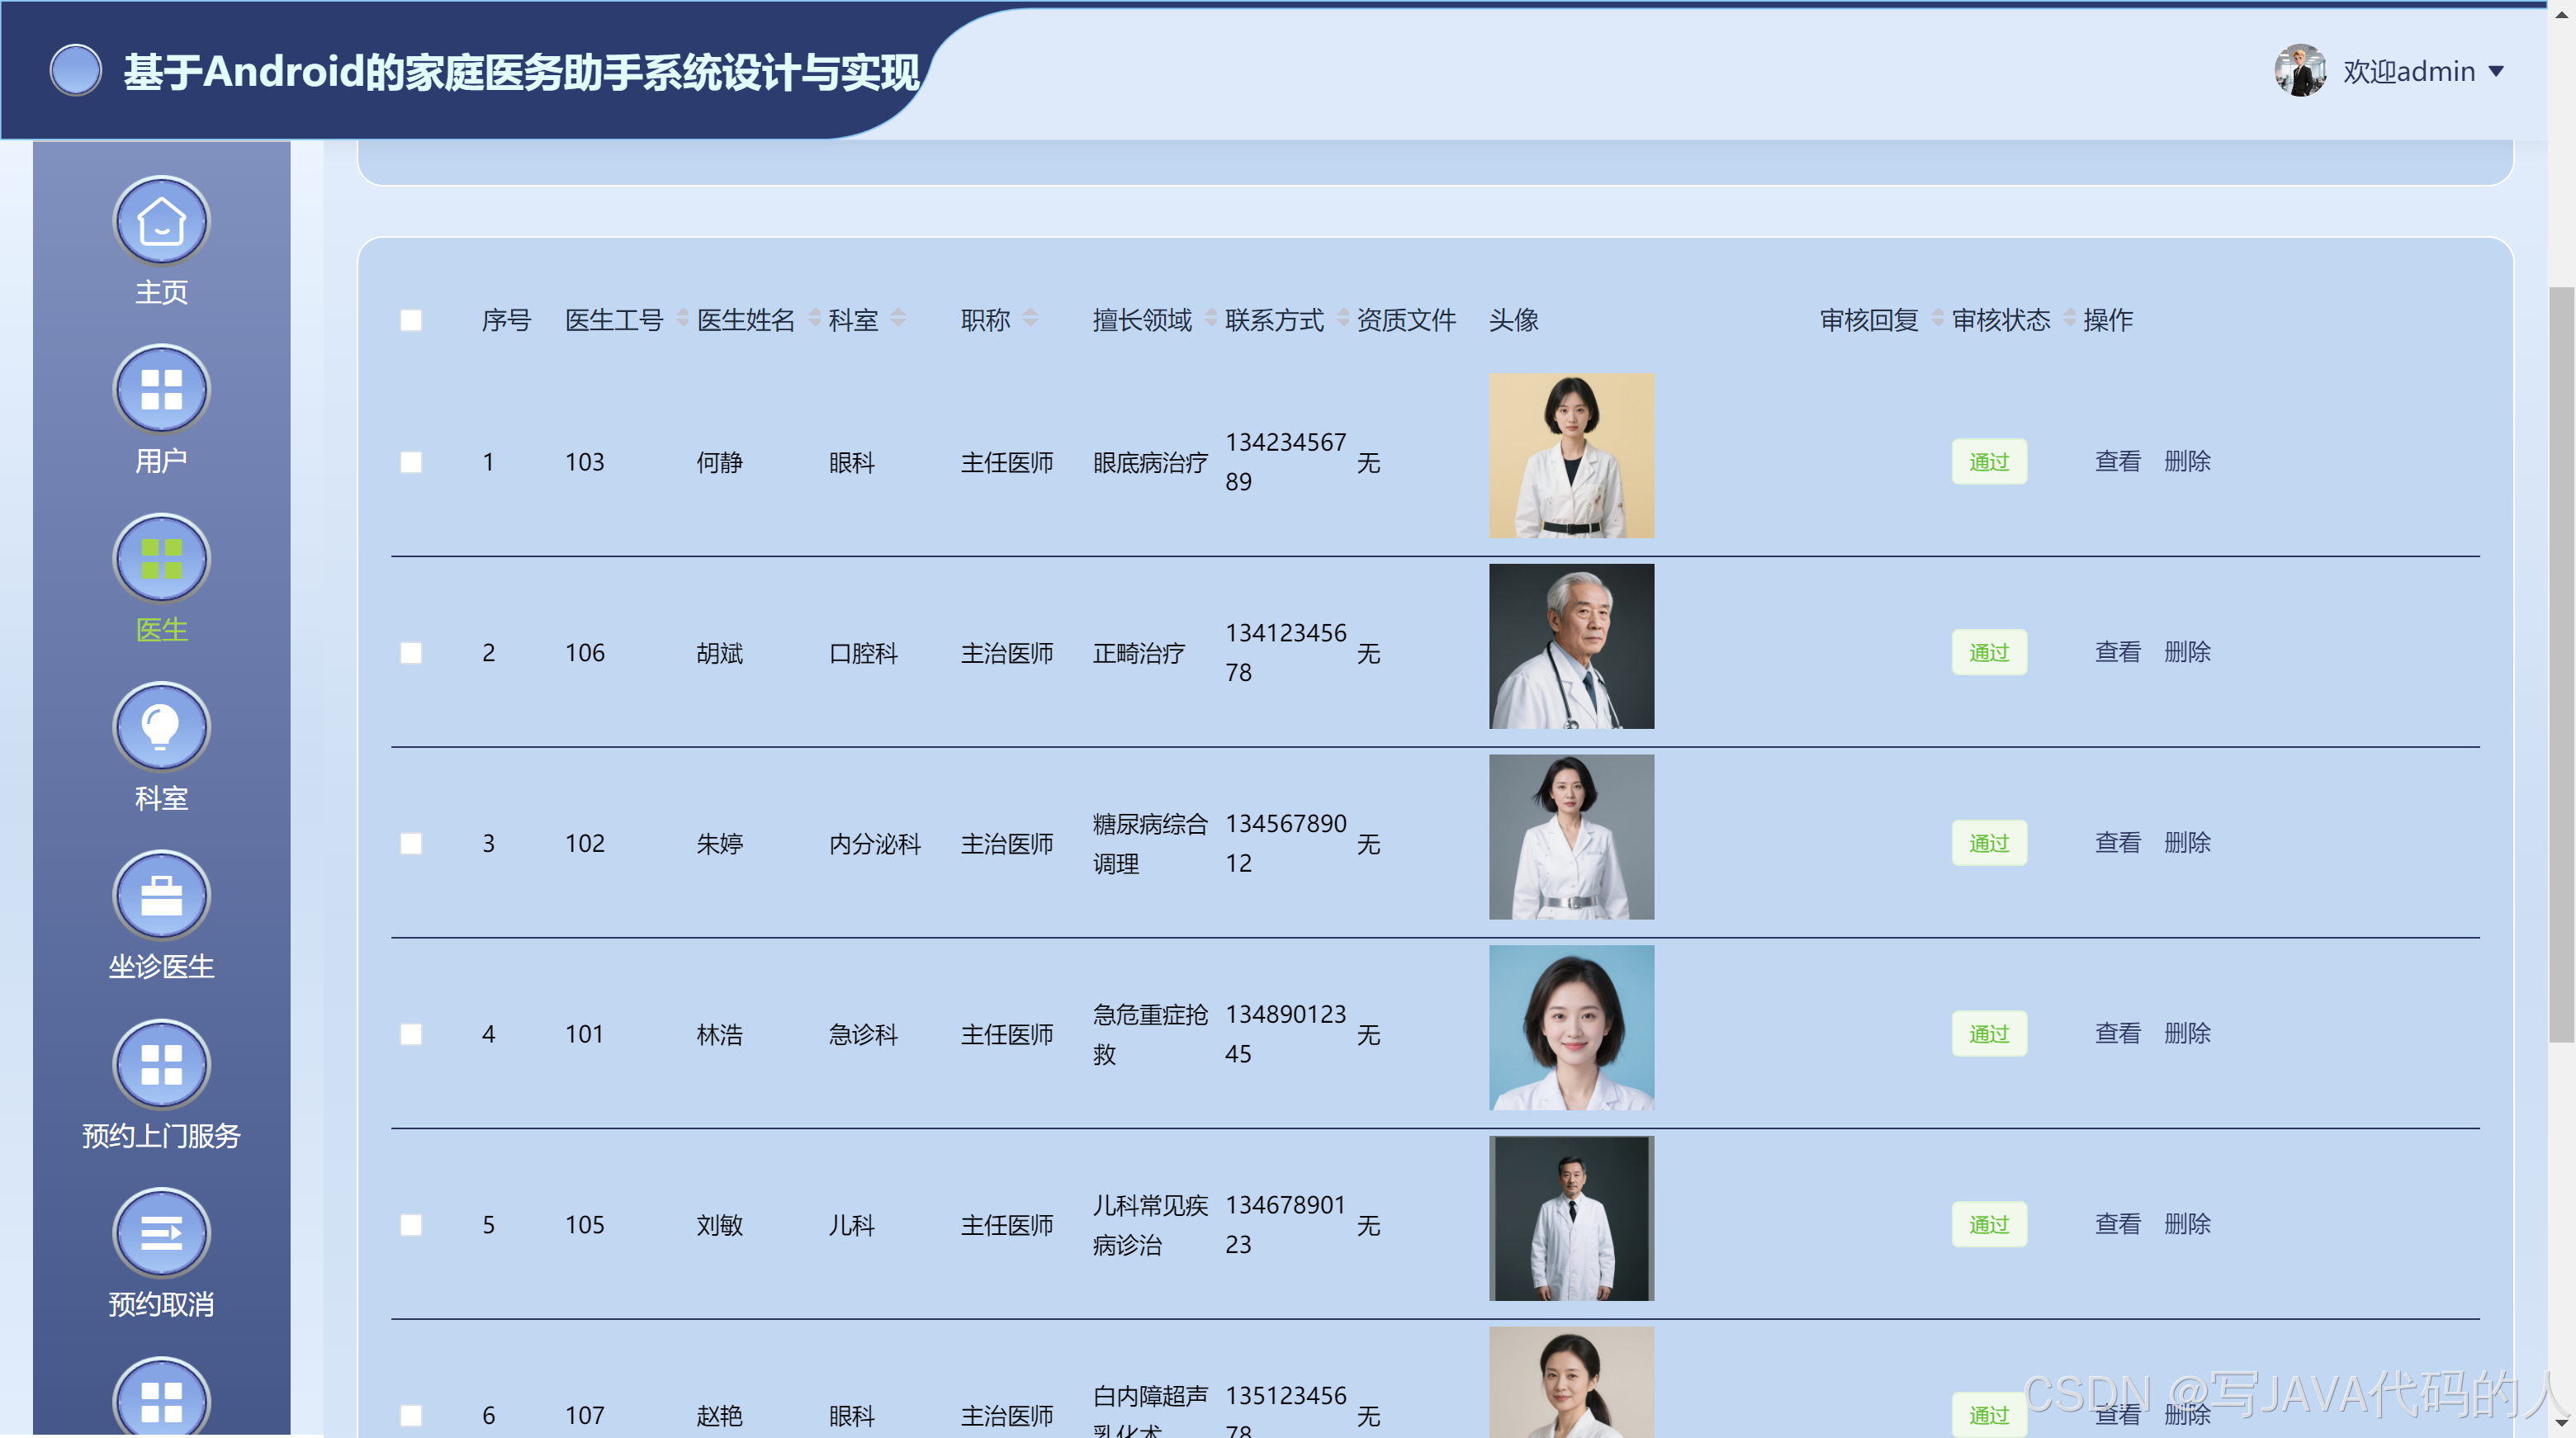
Task: Open the 用户 users grid icon
Action: point(161,390)
